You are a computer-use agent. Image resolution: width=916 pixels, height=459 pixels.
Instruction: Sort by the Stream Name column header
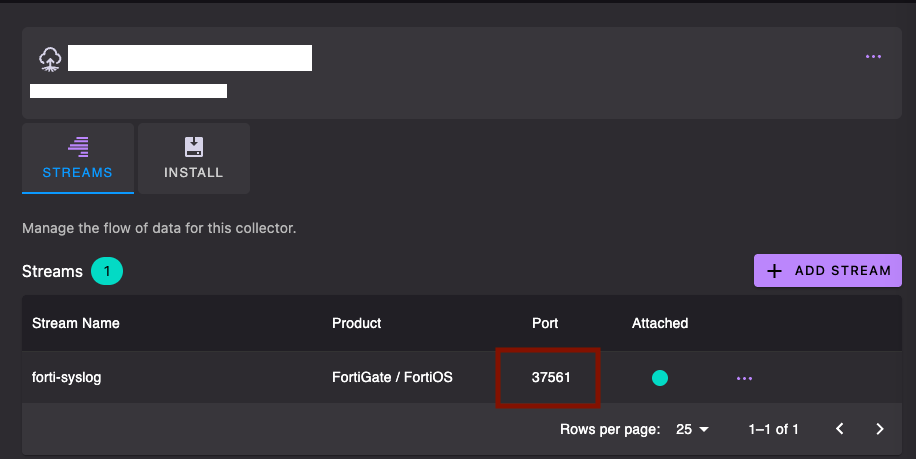[x=76, y=323]
